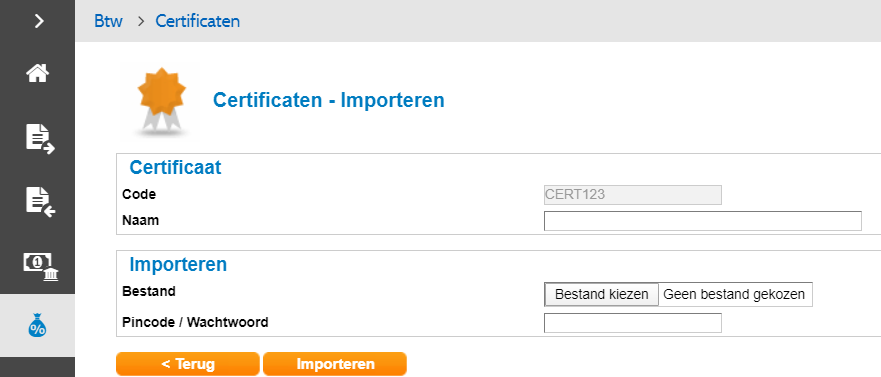Image resolution: width=881 pixels, height=377 pixels.
Task: Open the Certificaten breadcrumb link
Action: [x=198, y=21]
